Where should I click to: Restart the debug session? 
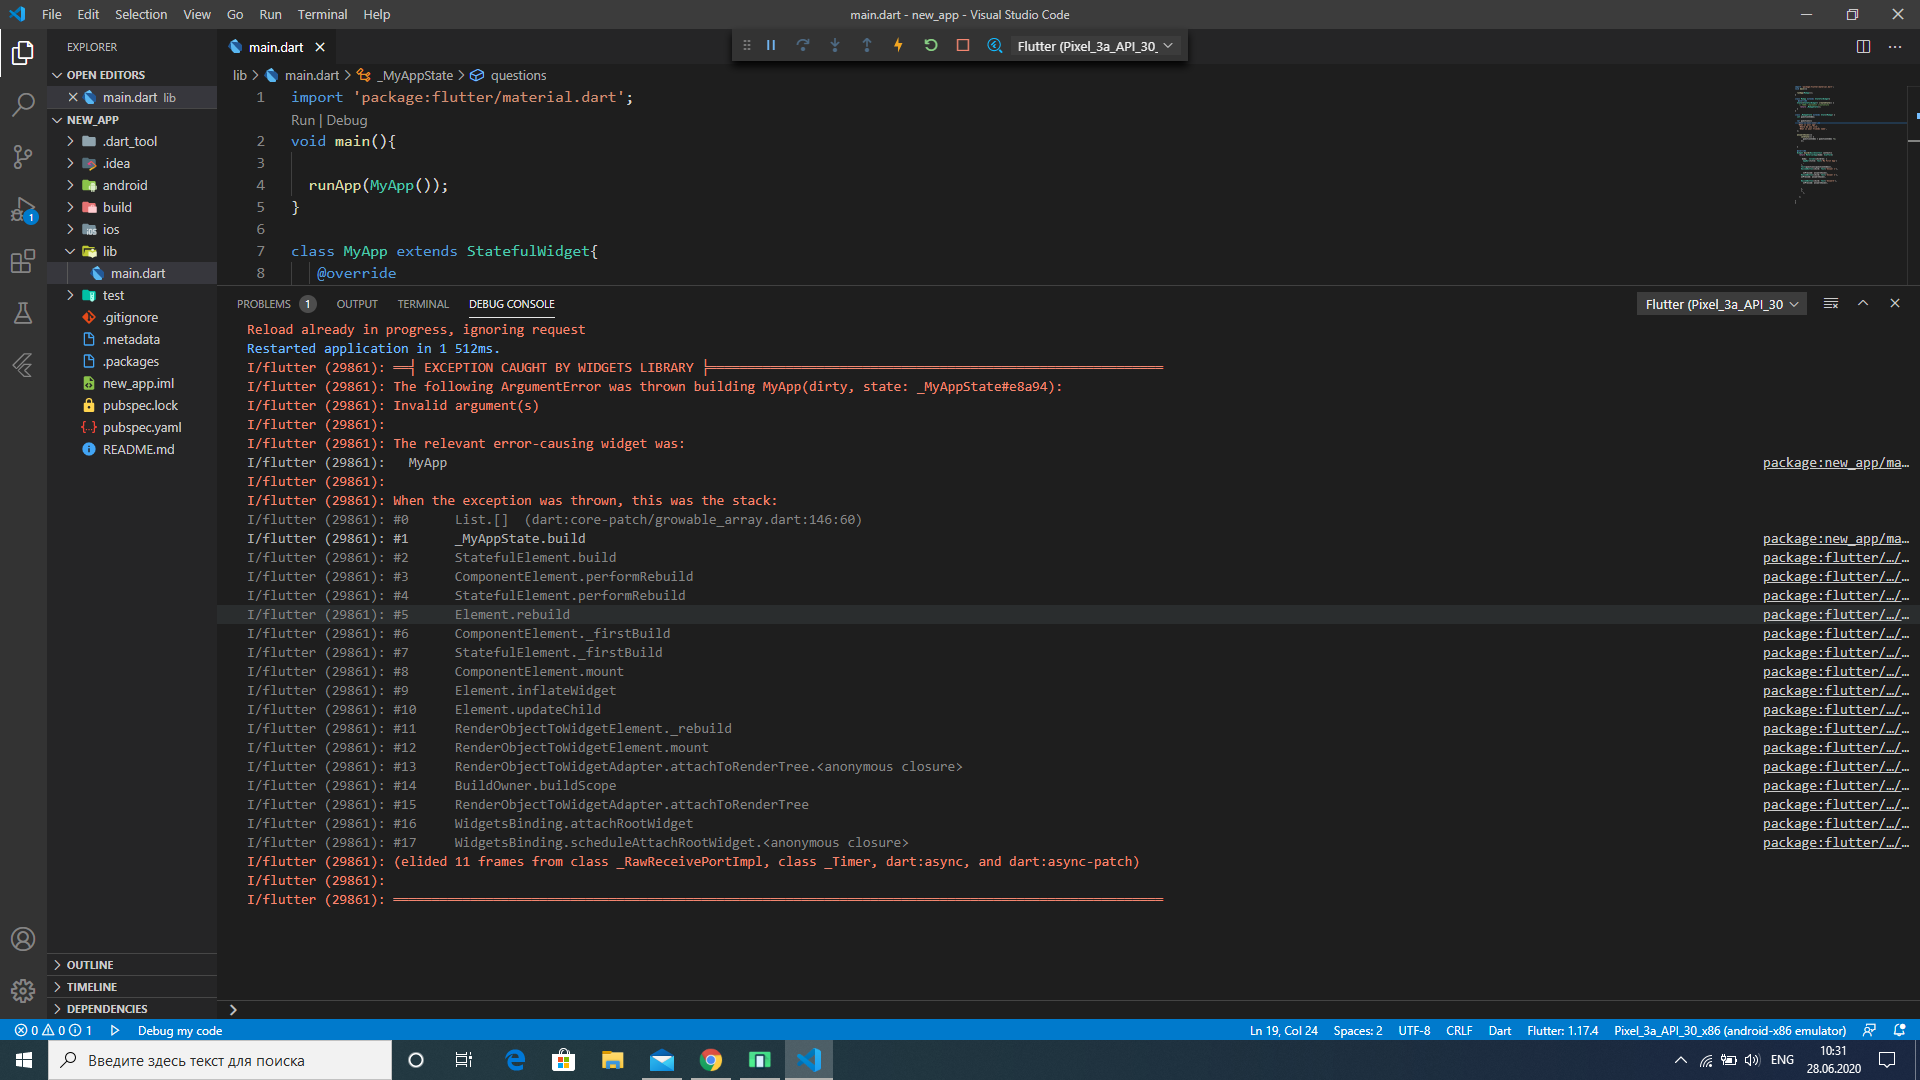coord(931,46)
